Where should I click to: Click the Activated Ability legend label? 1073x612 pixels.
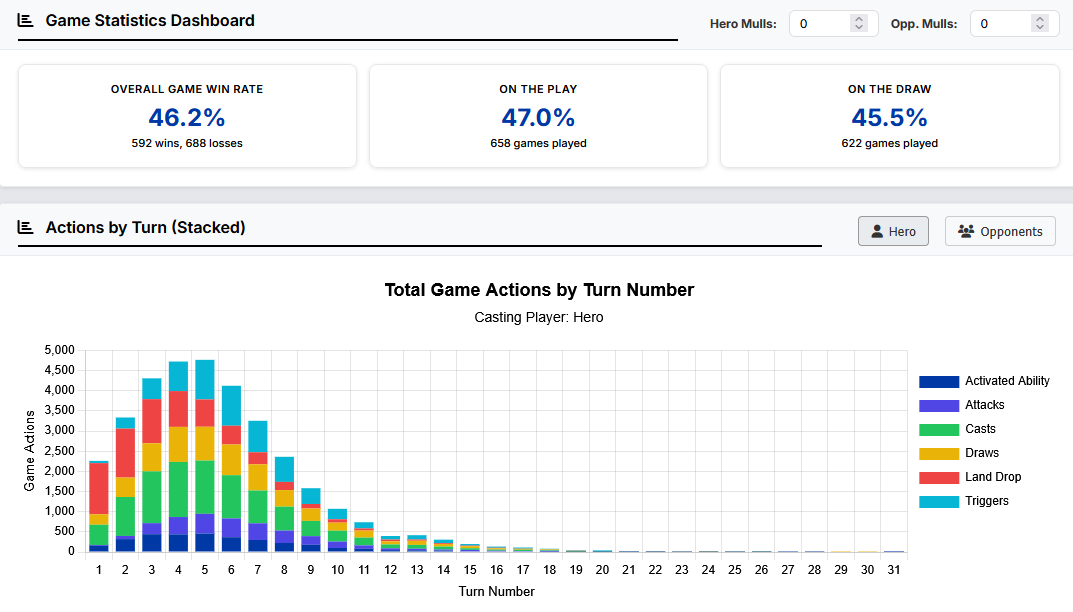[x=1007, y=381]
